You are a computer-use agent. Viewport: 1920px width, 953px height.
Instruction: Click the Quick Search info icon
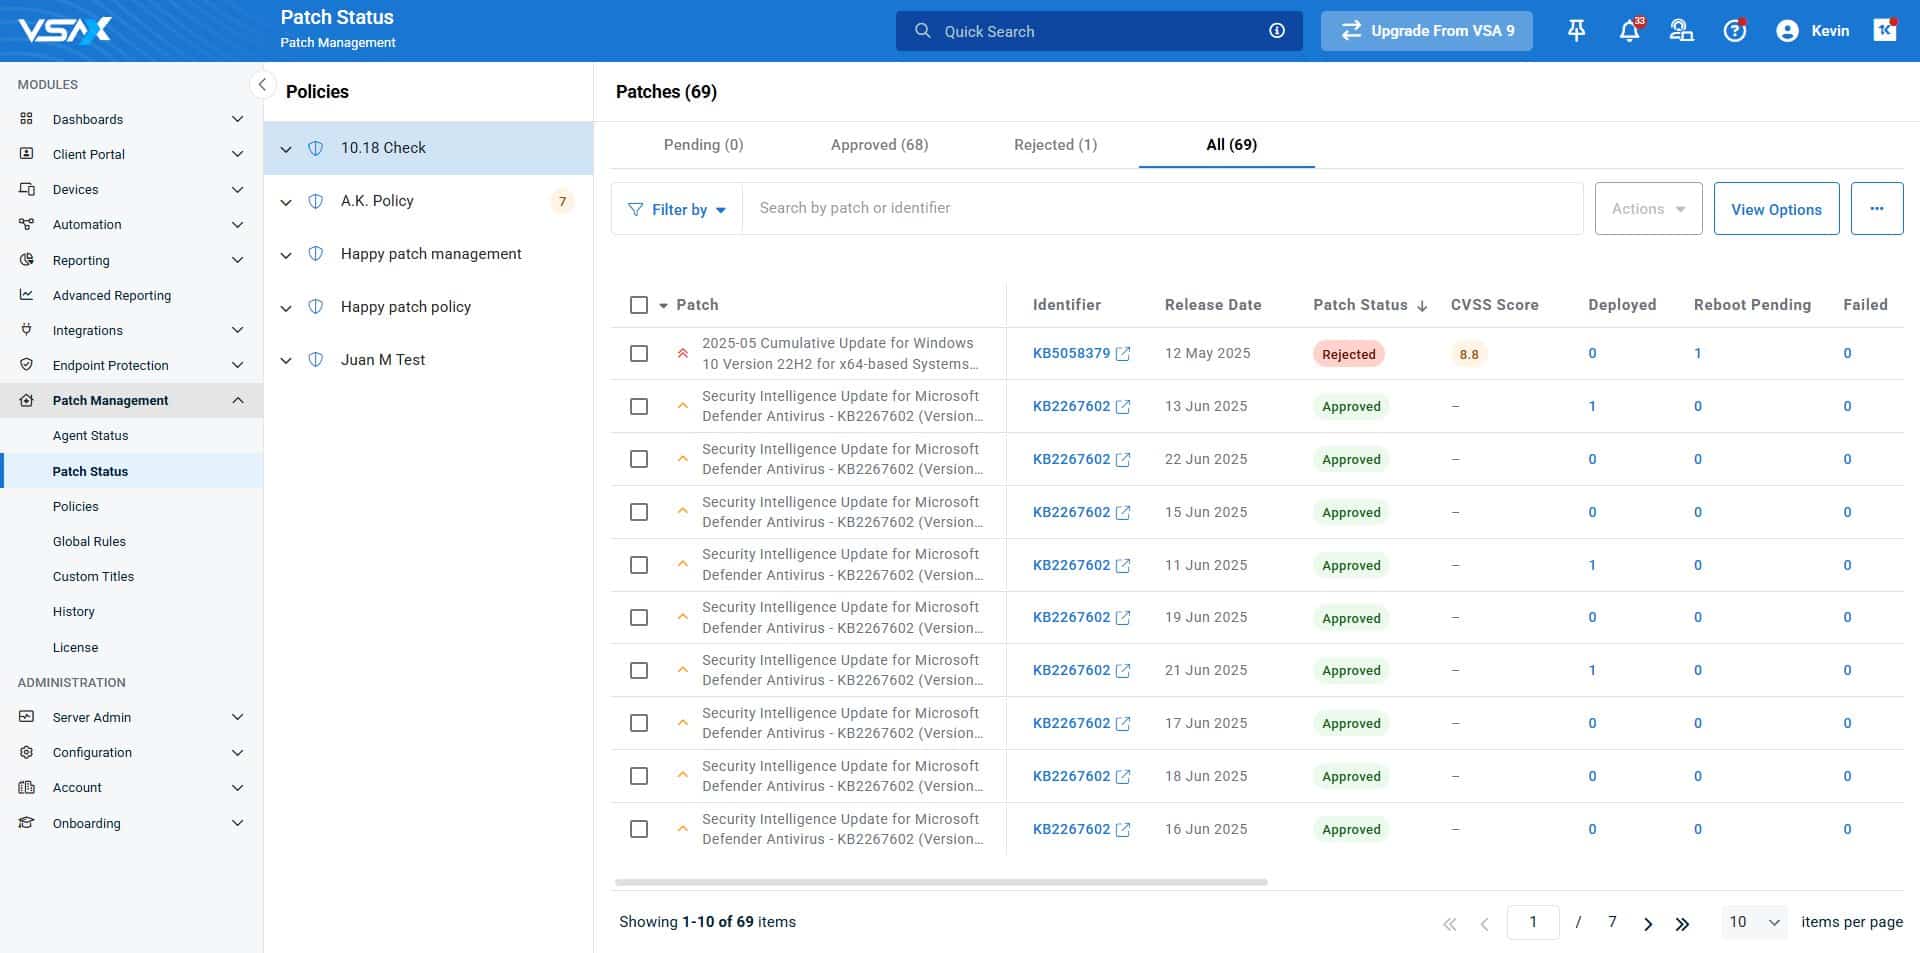[x=1277, y=31]
